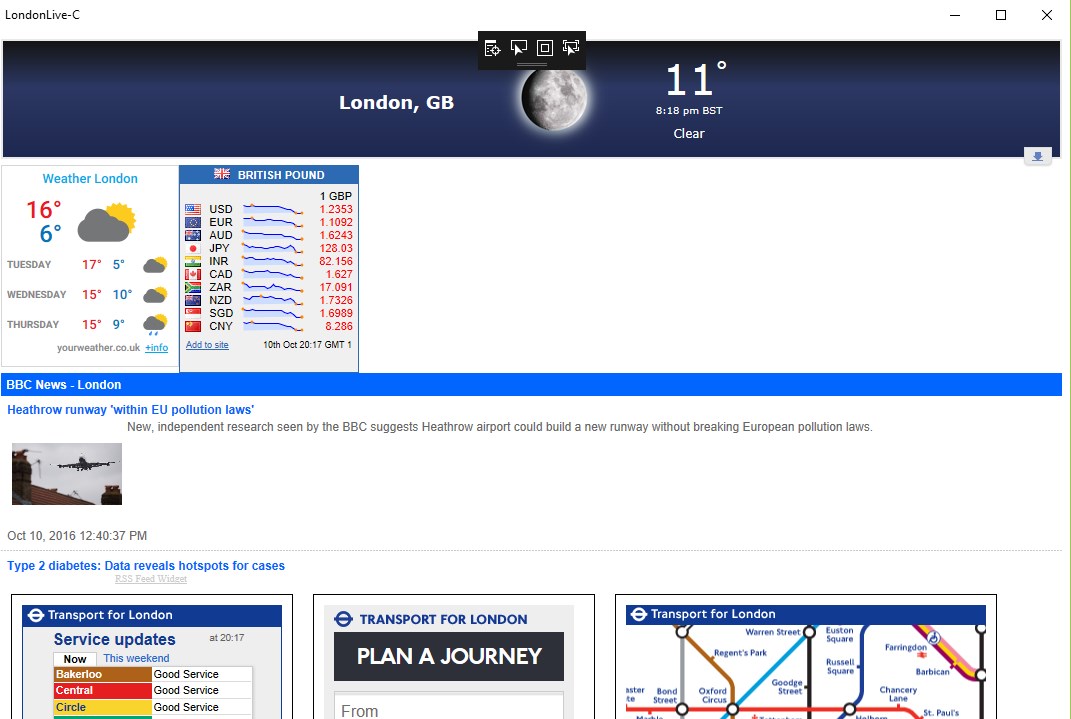Click news timestamp Oct 10, 2016 12:40:37 PM
This screenshot has height=719, width=1071.
[x=77, y=535]
